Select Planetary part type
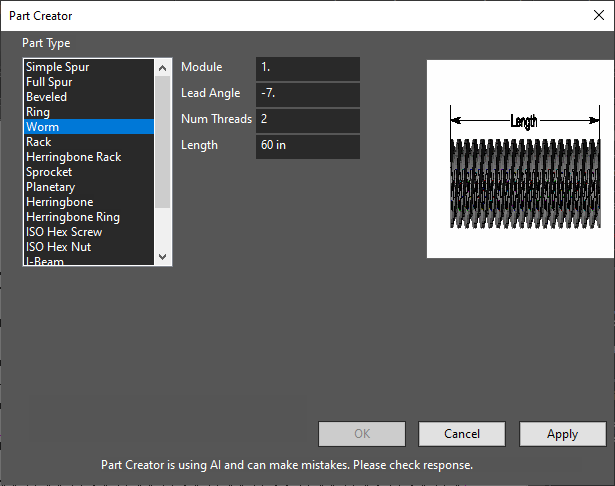Image resolution: width=615 pixels, height=486 pixels. coord(89,187)
